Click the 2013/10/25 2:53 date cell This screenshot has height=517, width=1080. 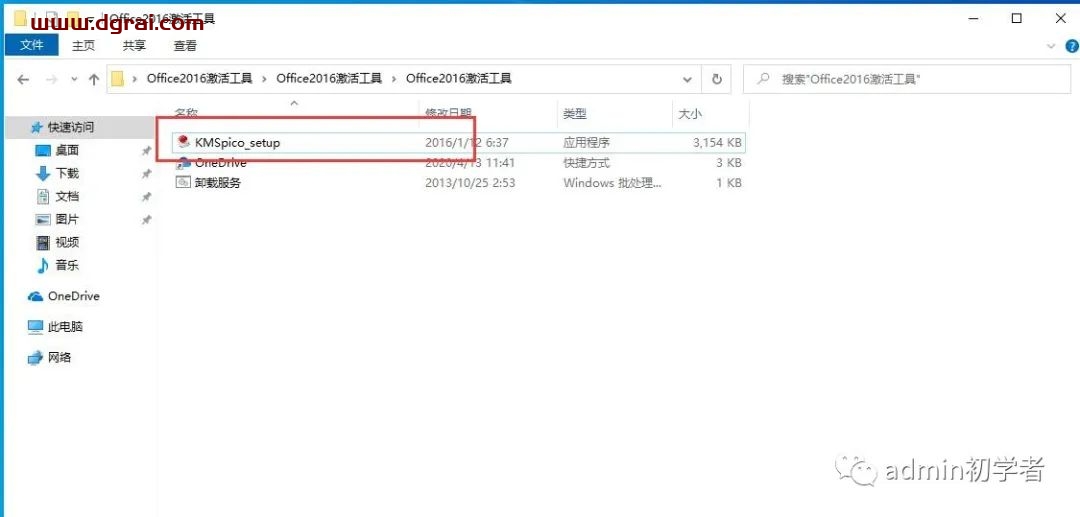(470, 183)
